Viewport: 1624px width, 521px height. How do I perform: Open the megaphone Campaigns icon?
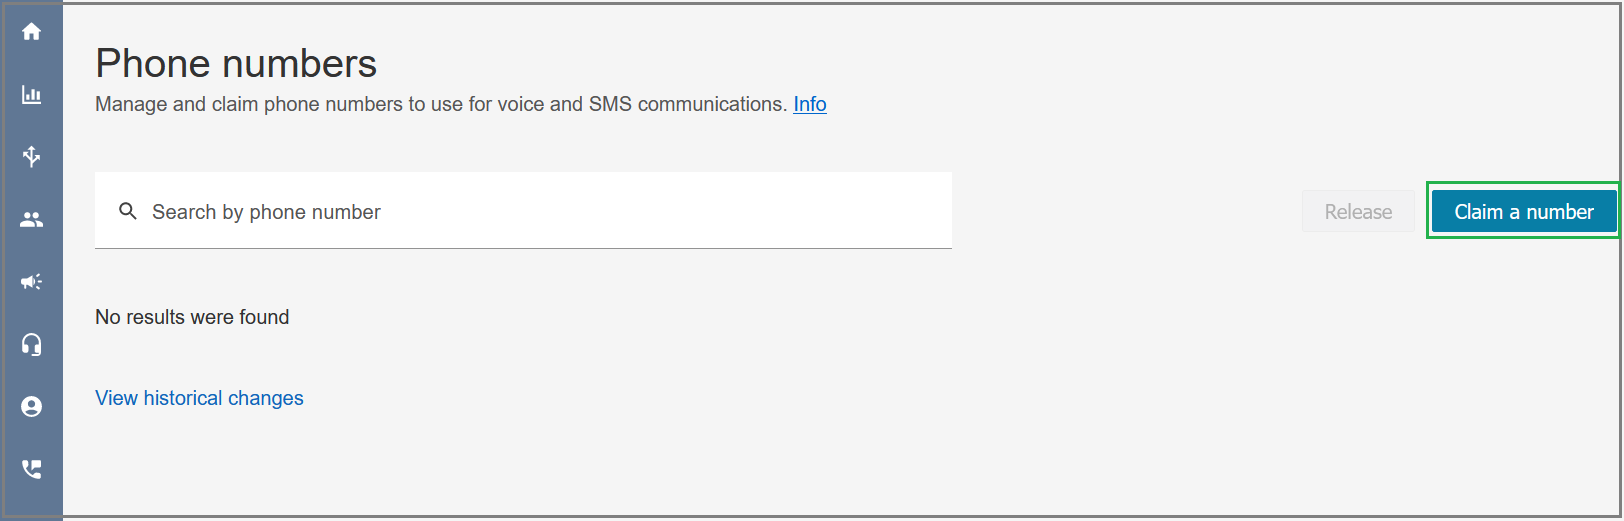pyautogui.click(x=31, y=282)
